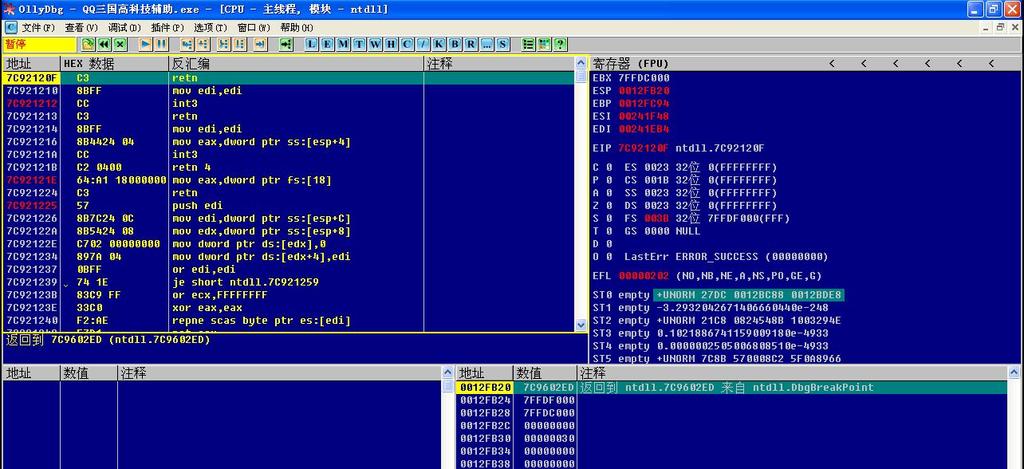The height and width of the screenshot is (469, 1024).
Task: Open Run trace with ellipsis button
Action: [x=487, y=44]
